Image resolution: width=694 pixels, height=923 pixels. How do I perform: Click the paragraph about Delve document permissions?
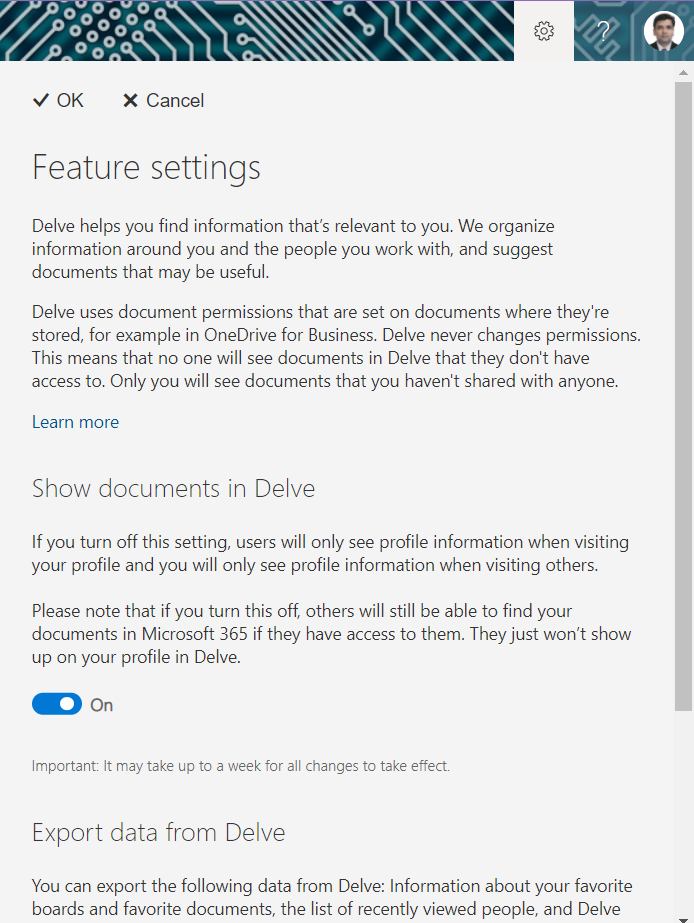click(x=336, y=345)
